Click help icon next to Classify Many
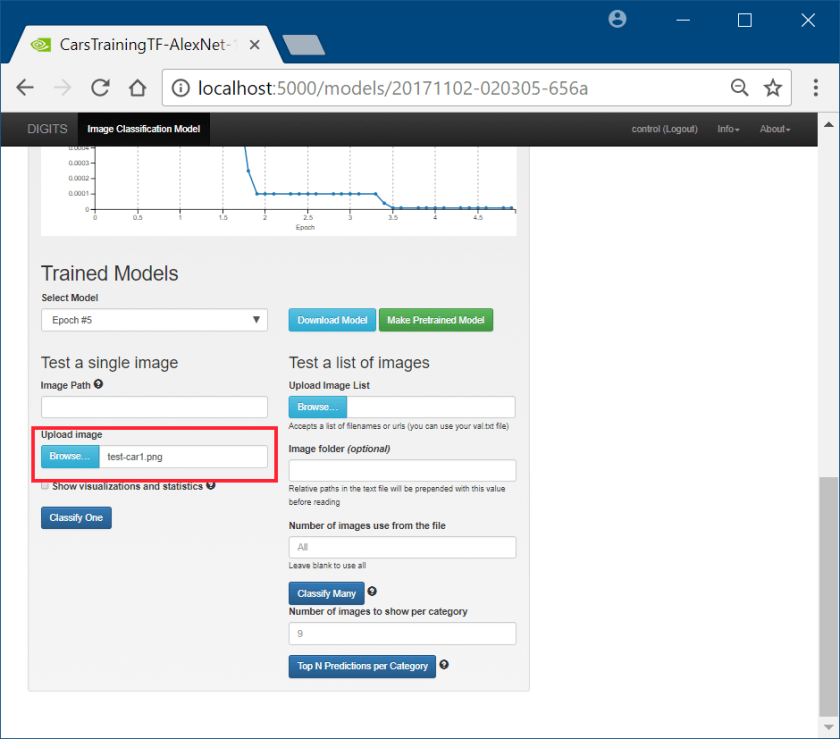The height and width of the screenshot is (739, 840). 372,592
